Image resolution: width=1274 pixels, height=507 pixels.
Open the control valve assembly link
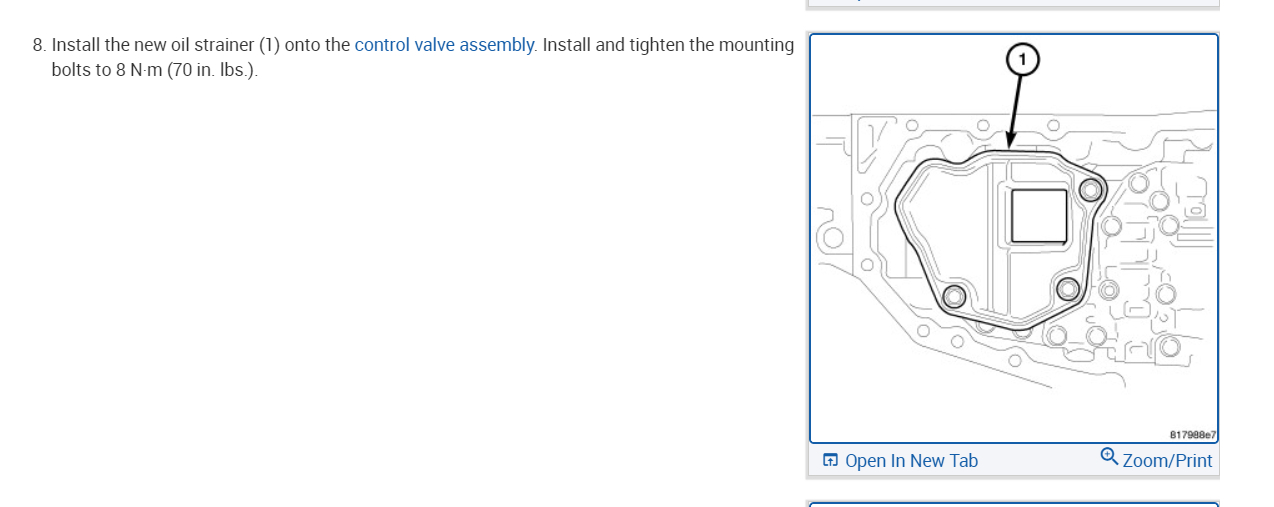444,45
